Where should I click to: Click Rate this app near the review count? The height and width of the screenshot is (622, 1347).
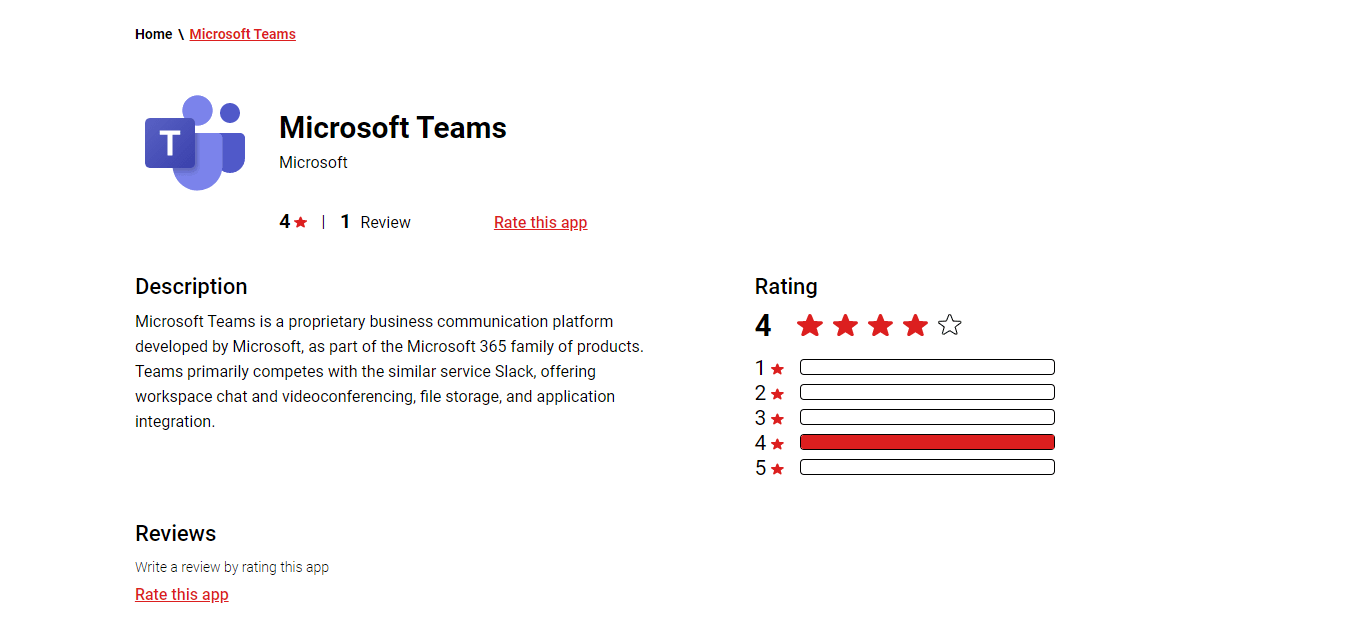(x=540, y=222)
